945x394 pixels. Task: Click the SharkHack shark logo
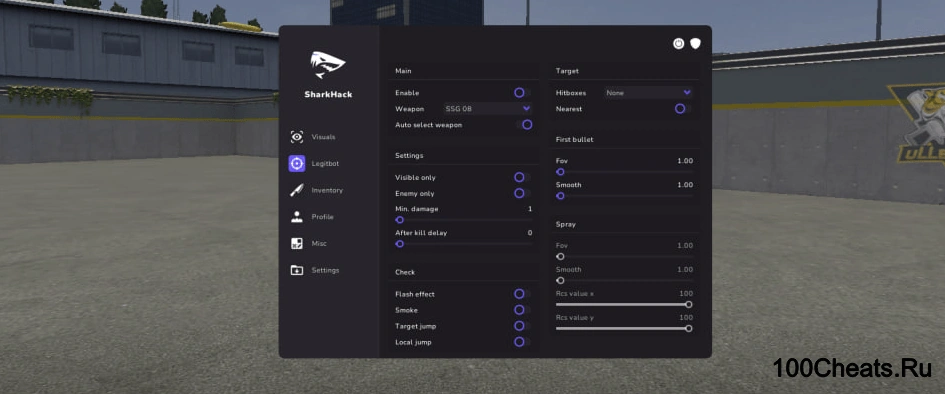(328, 64)
